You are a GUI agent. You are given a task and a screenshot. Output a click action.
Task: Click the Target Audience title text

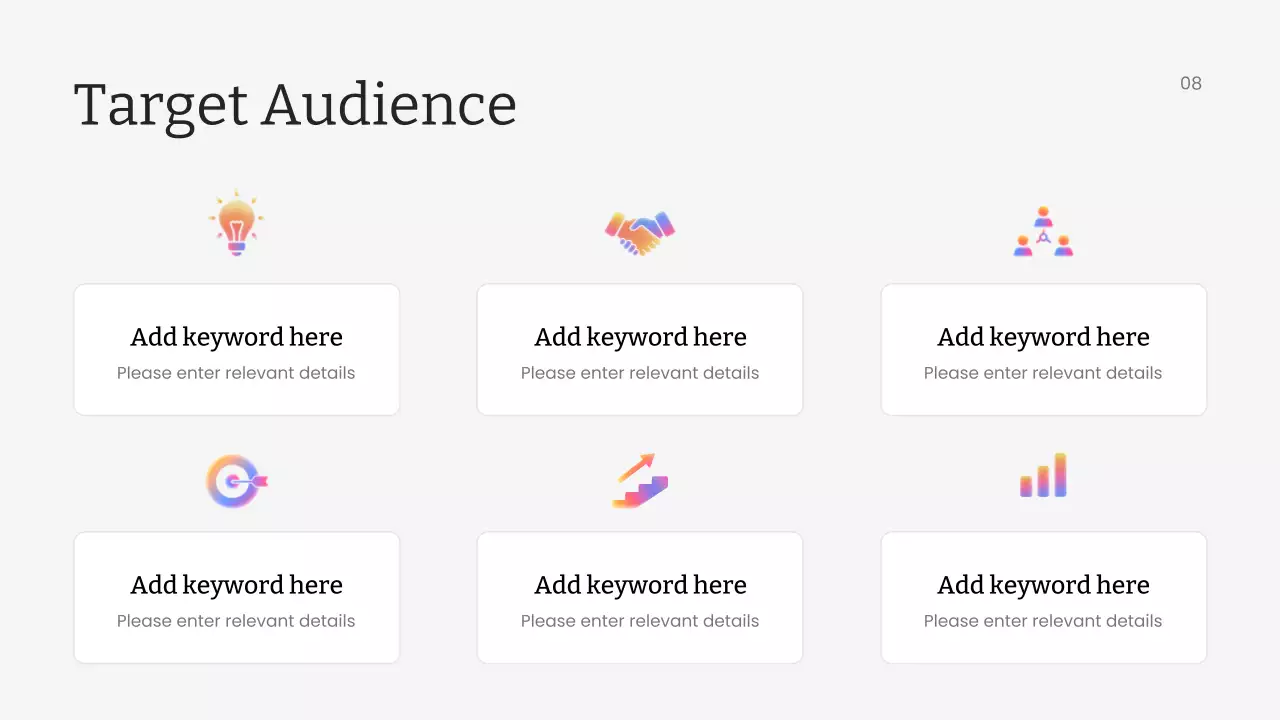(x=295, y=105)
